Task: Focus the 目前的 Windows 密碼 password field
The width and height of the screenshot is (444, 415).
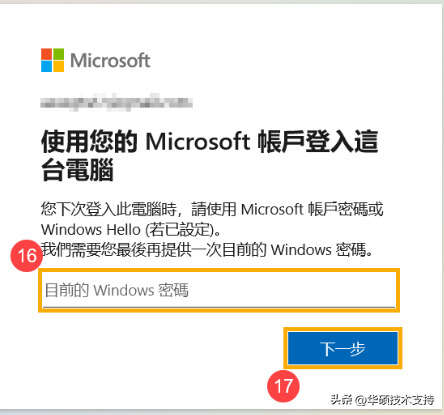Action: (219, 290)
